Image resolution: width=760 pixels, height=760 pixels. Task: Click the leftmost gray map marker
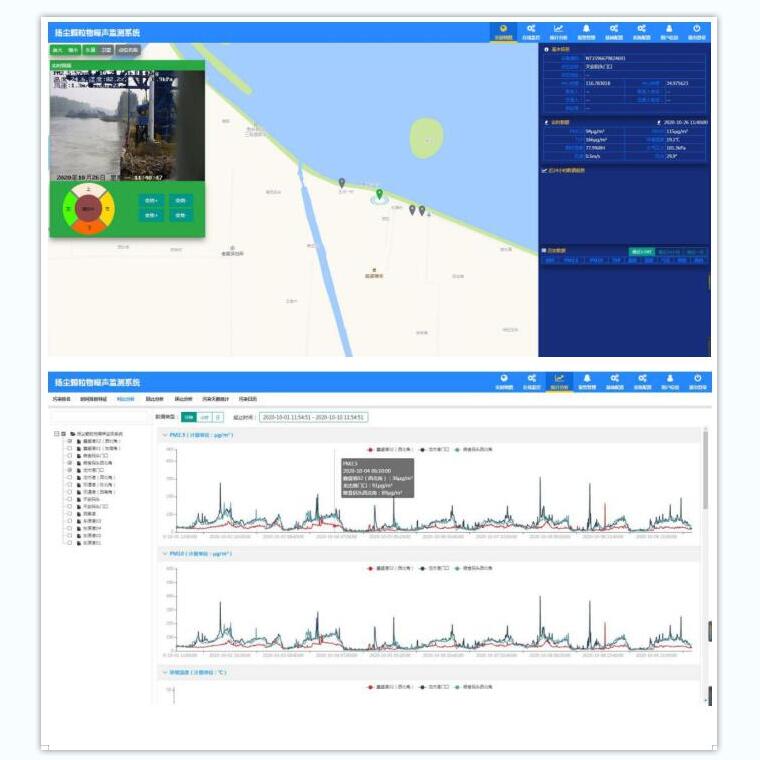pyautogui.click(x=342, y=183)
